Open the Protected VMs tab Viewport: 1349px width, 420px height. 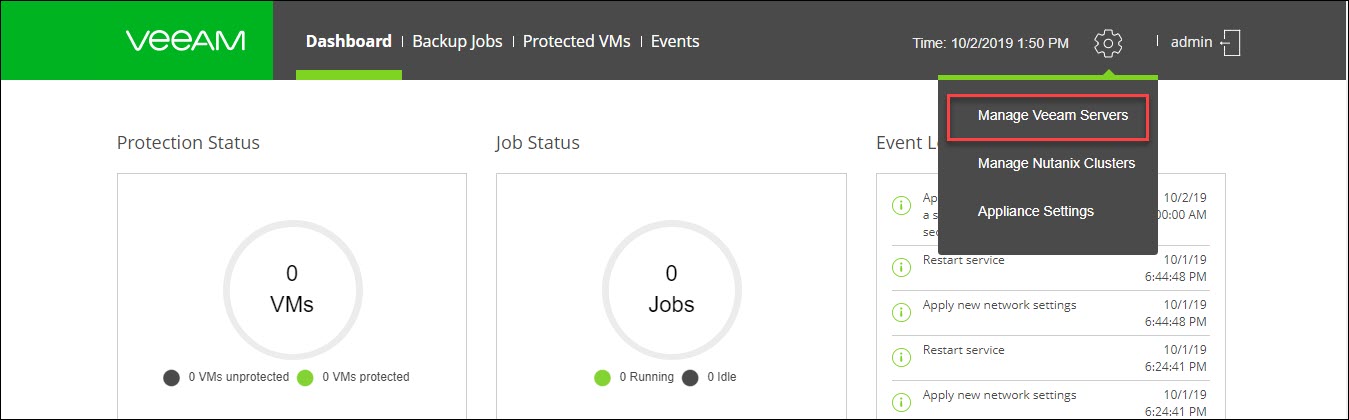coord(576,42)
